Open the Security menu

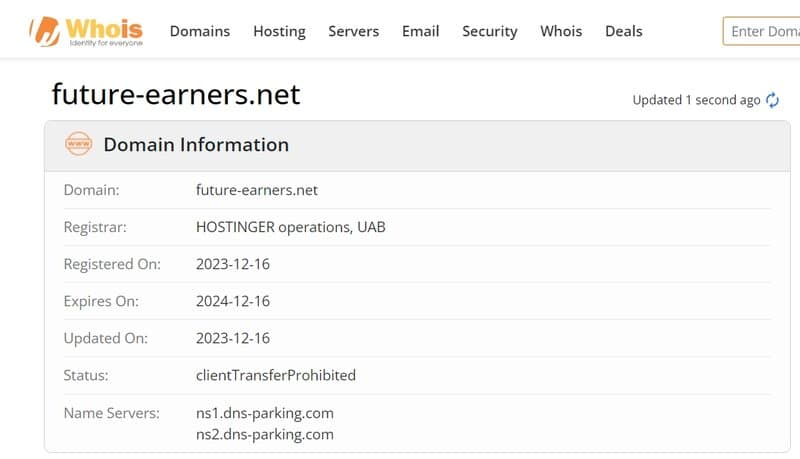click(x=490, y=32)
